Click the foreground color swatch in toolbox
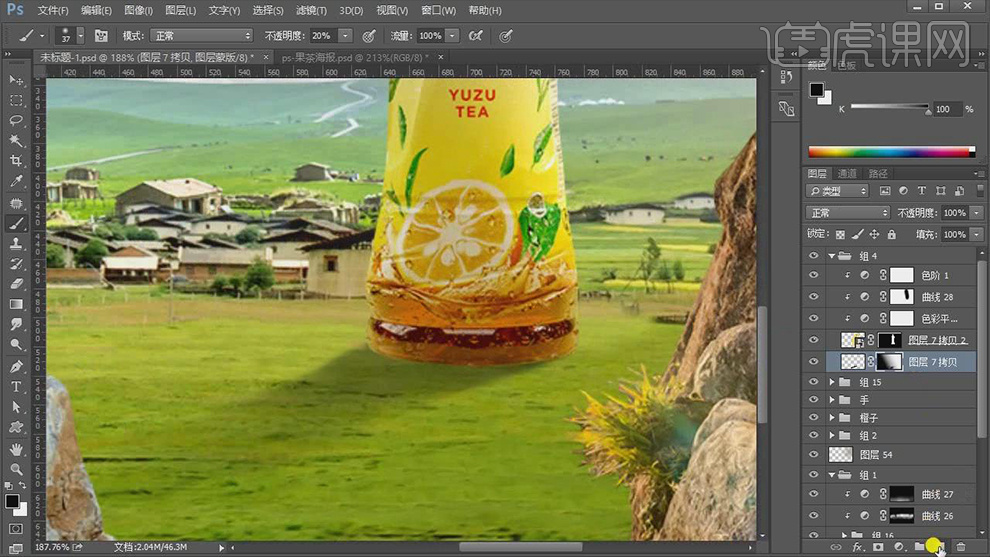Viewport: 990px width, 557px height. (x=12, y=501)
